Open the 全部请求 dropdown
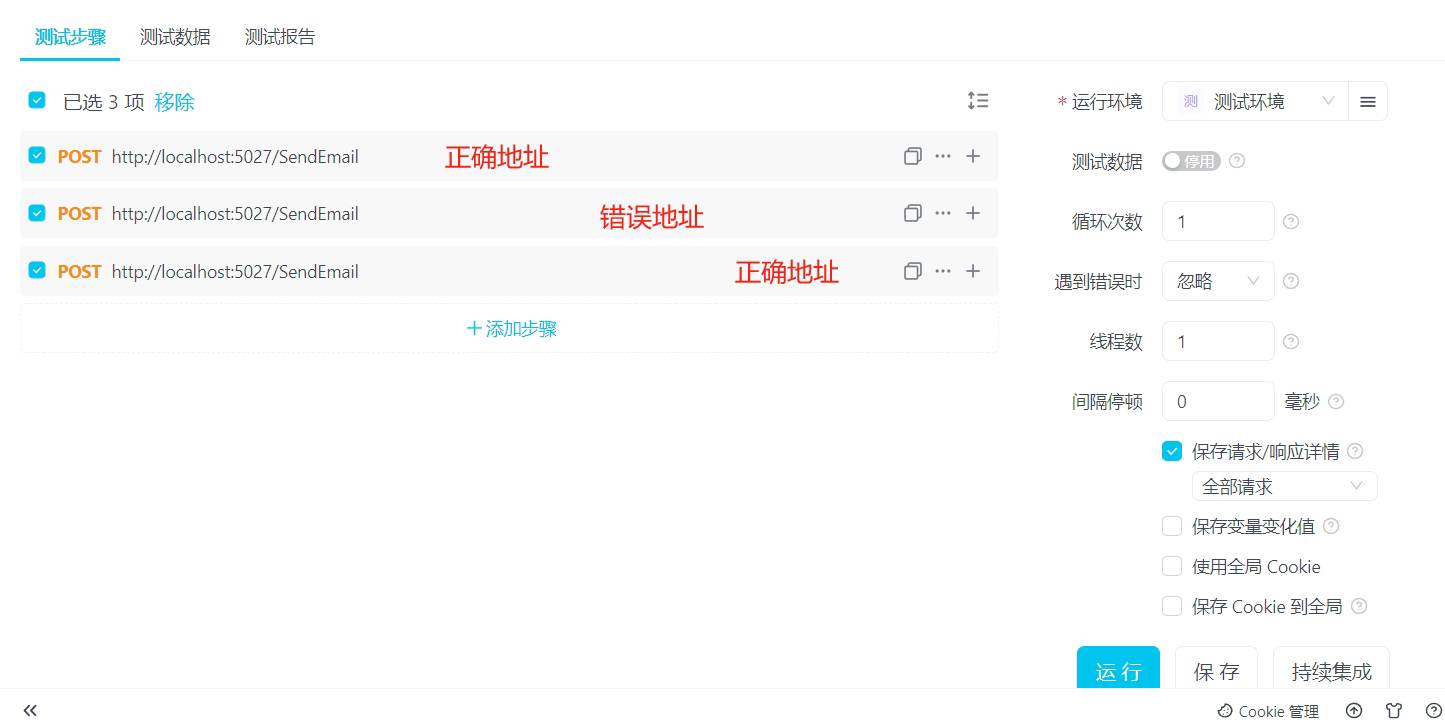Viewport: 1445px width, 727px height. point(1284,486)
